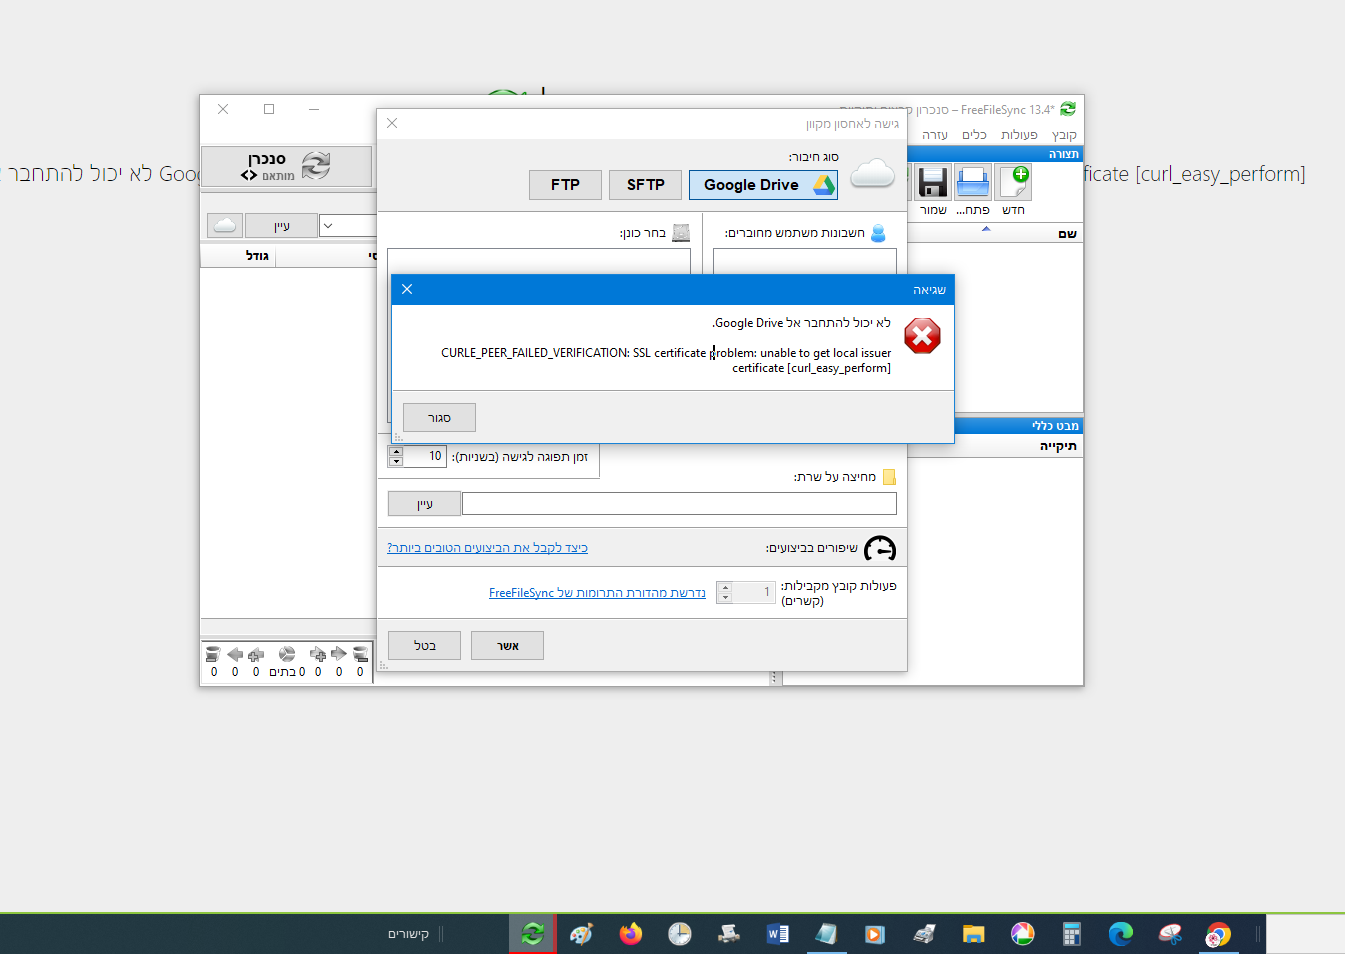Click the parallel file operations number field

[754, 592]
